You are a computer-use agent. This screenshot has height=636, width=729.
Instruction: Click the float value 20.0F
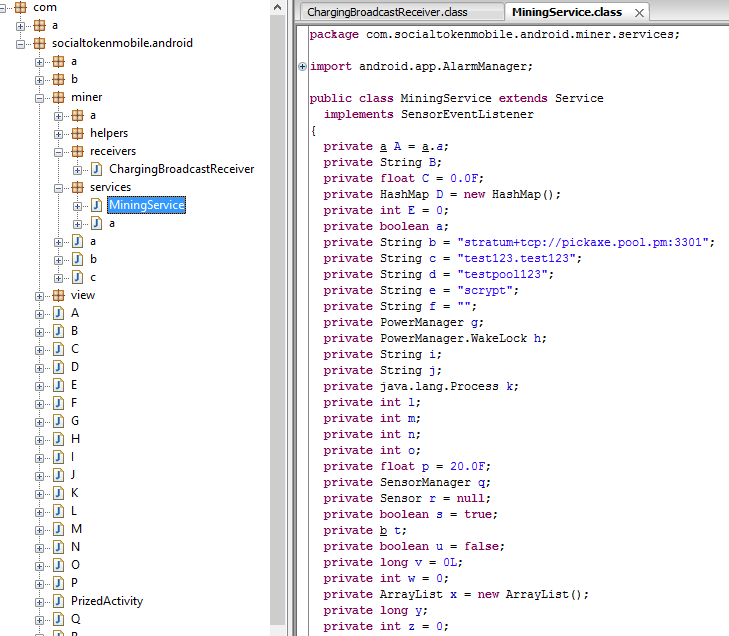[x=467, y=466]
